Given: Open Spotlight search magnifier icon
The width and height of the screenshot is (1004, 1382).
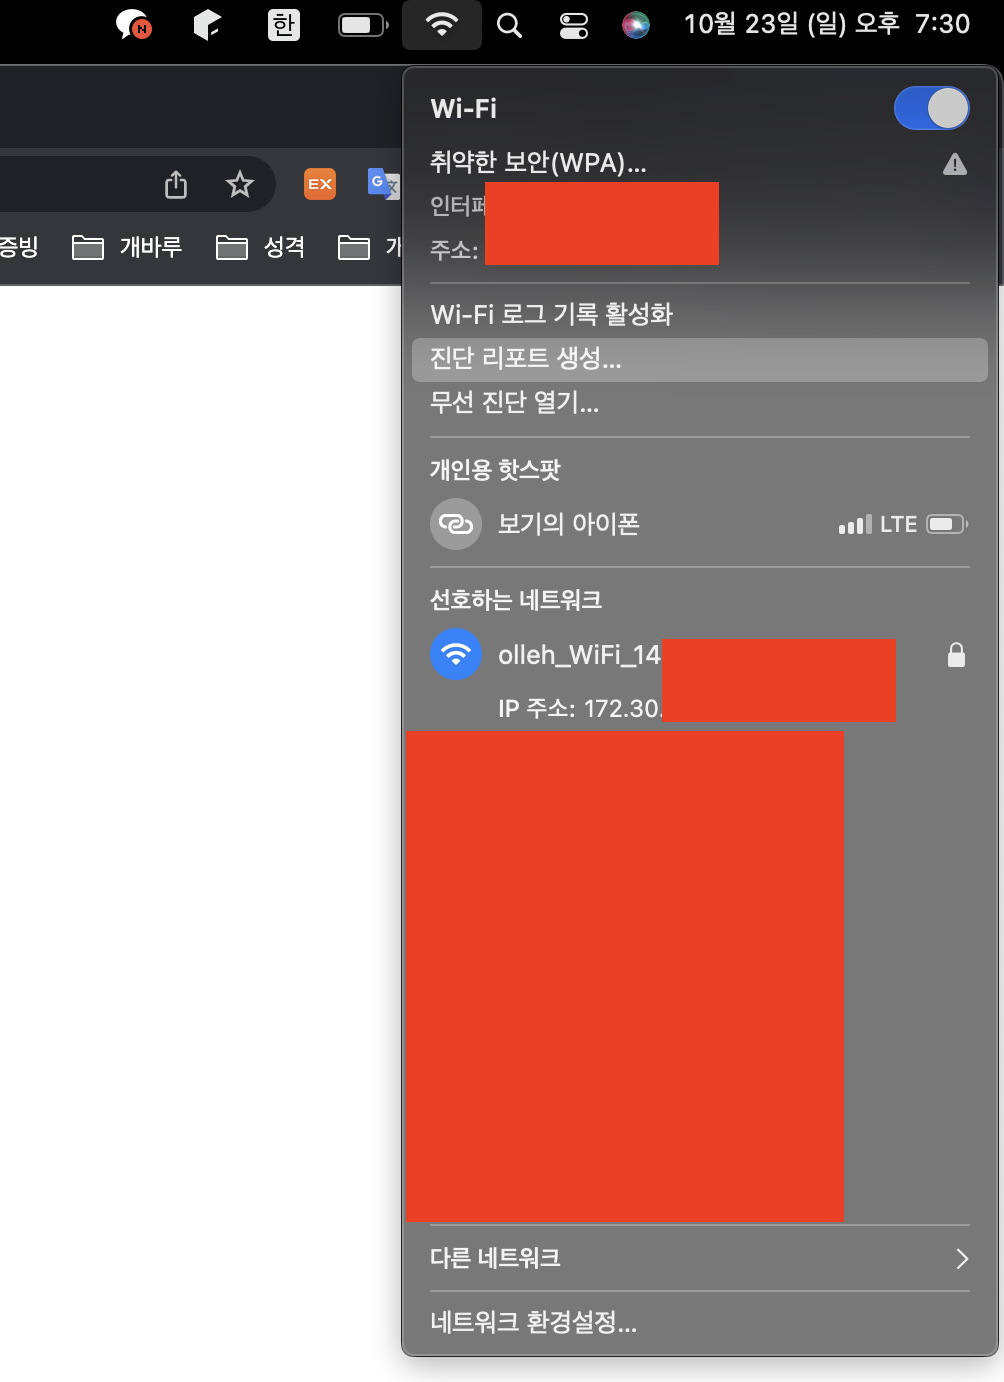Looking at the screenshot, I should pyautogui.click(x=509, y=25).
